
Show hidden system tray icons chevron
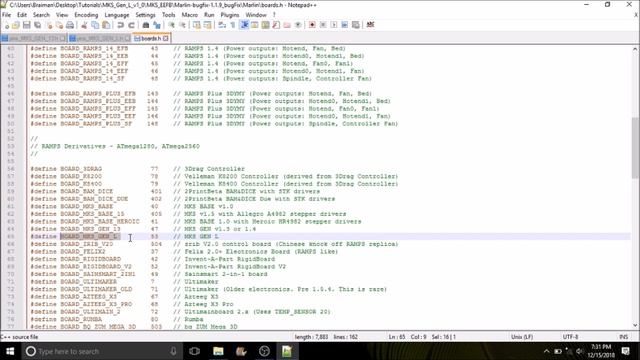coord(547,351)
